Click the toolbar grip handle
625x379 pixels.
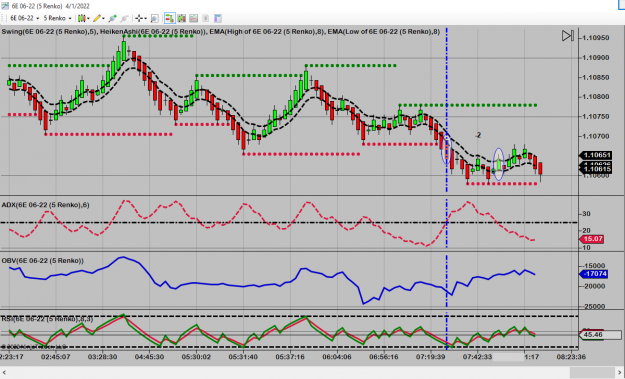click(x=2, y=18)
